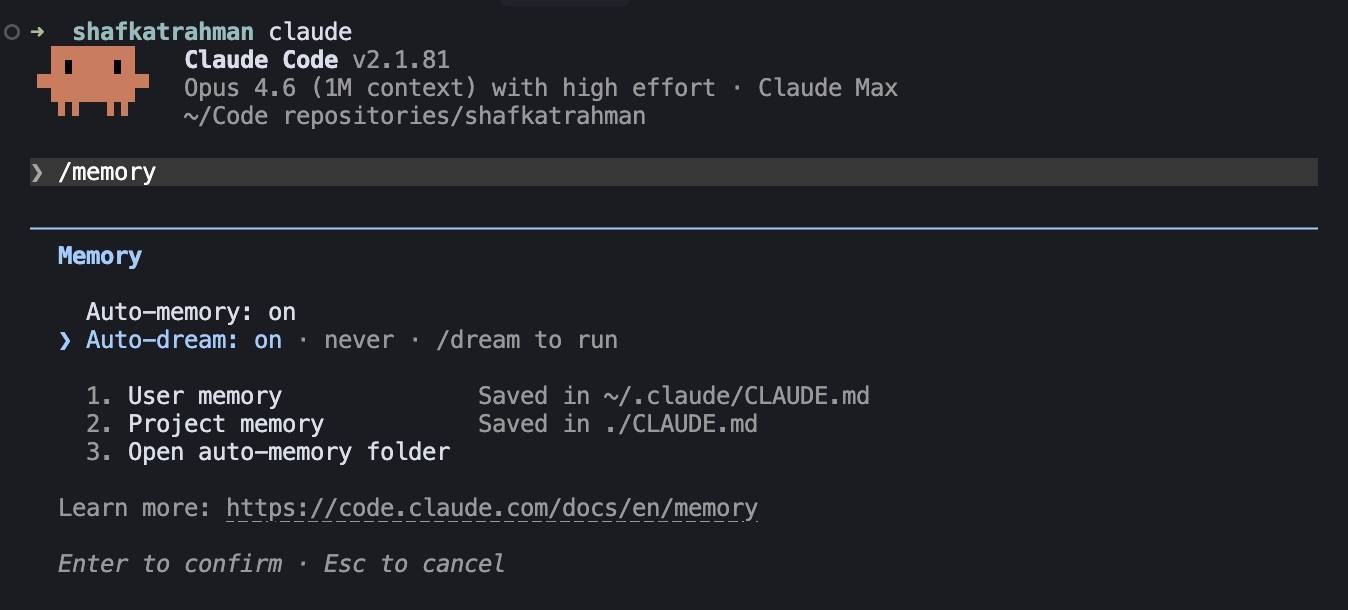Click the Claude Code version number v2.1.81
The width and height of the screenshot is (1348, 610).
[401, 60]
